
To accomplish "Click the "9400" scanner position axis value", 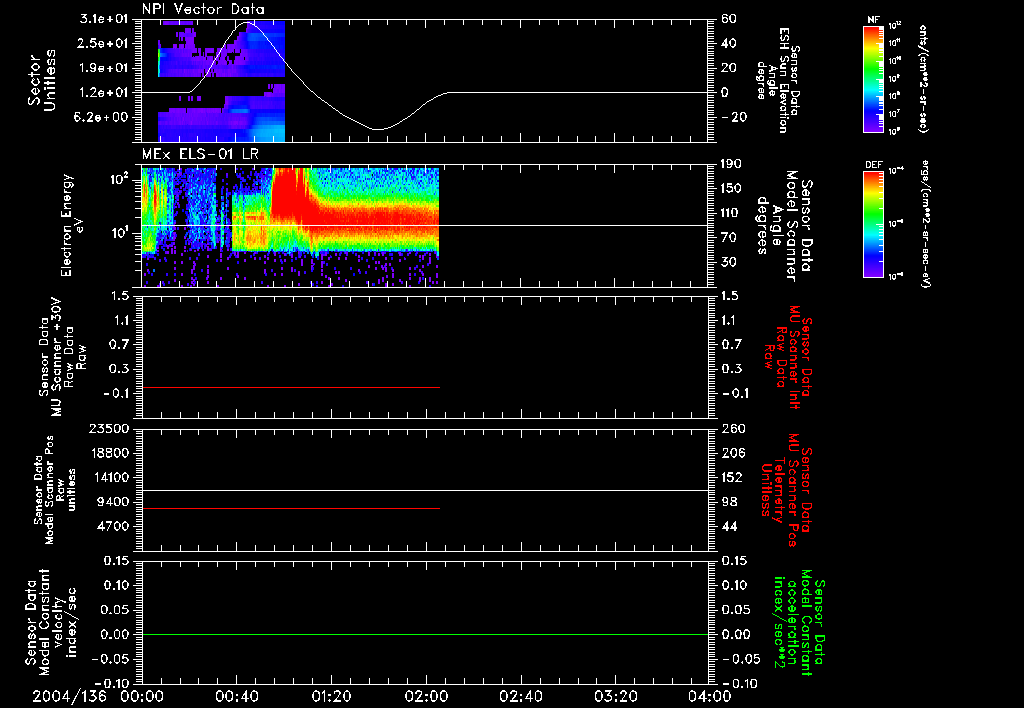I will click(x=114, y=502).
